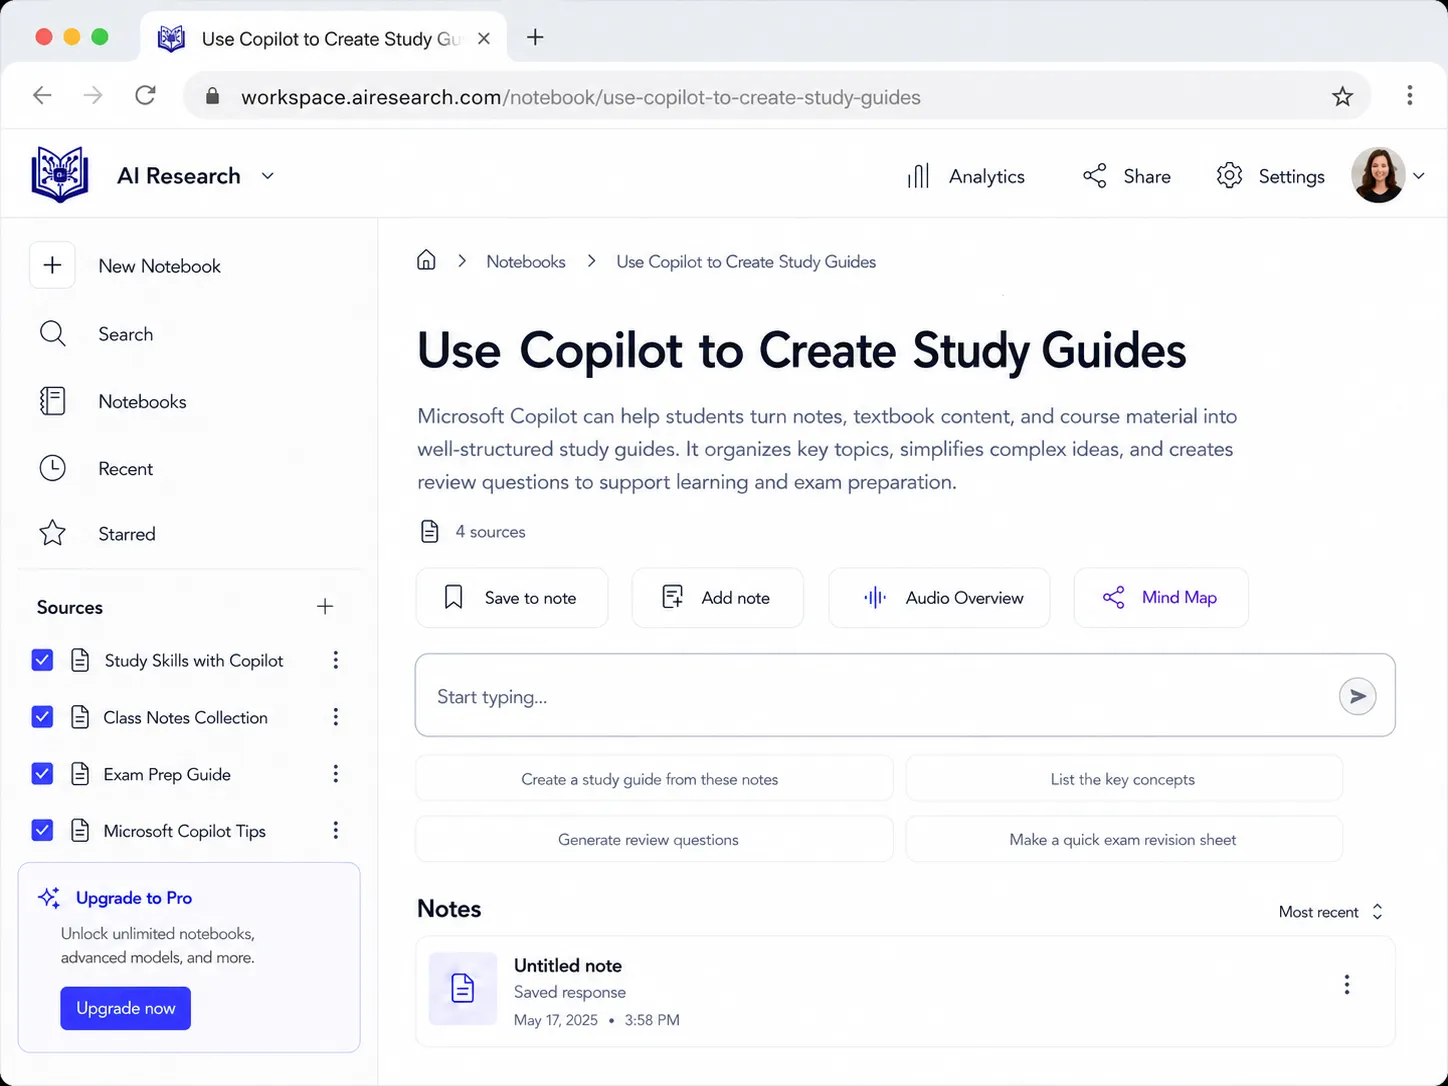Screen dimensions: 1448x1086
Task: Open Share options
Action: [1127, 177]
